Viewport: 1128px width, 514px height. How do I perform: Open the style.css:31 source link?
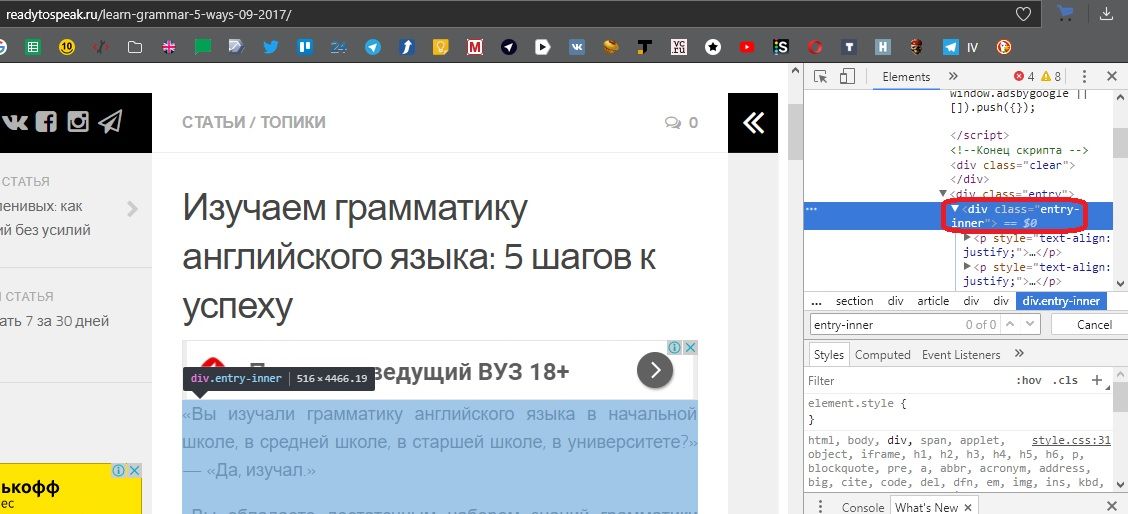[x=1071, y=440]
